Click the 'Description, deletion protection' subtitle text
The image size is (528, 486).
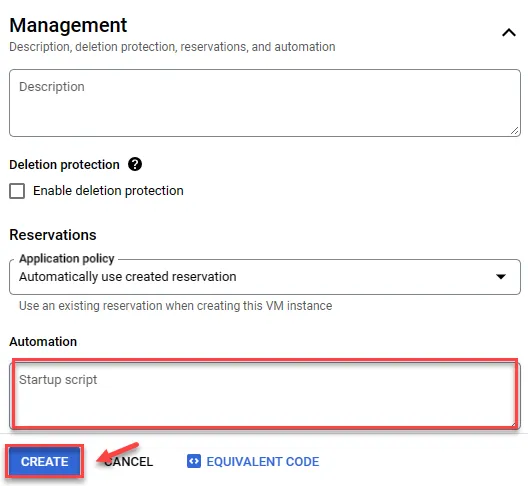click(172, 47)
